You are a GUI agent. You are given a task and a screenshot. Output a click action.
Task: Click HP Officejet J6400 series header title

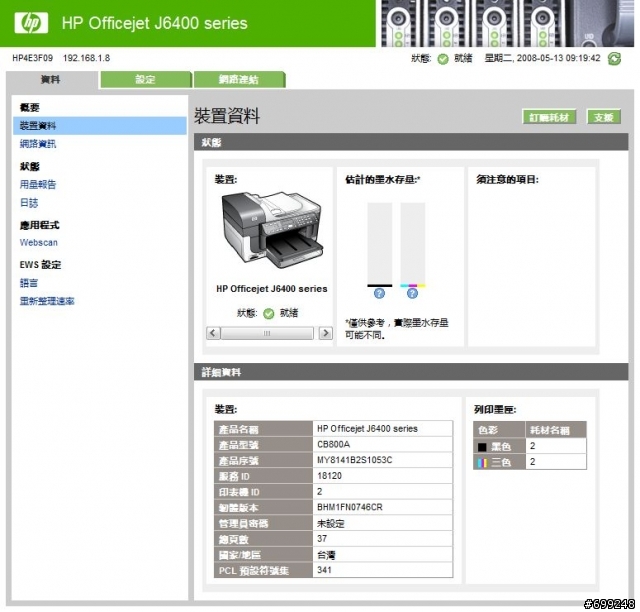pos(155,23)
